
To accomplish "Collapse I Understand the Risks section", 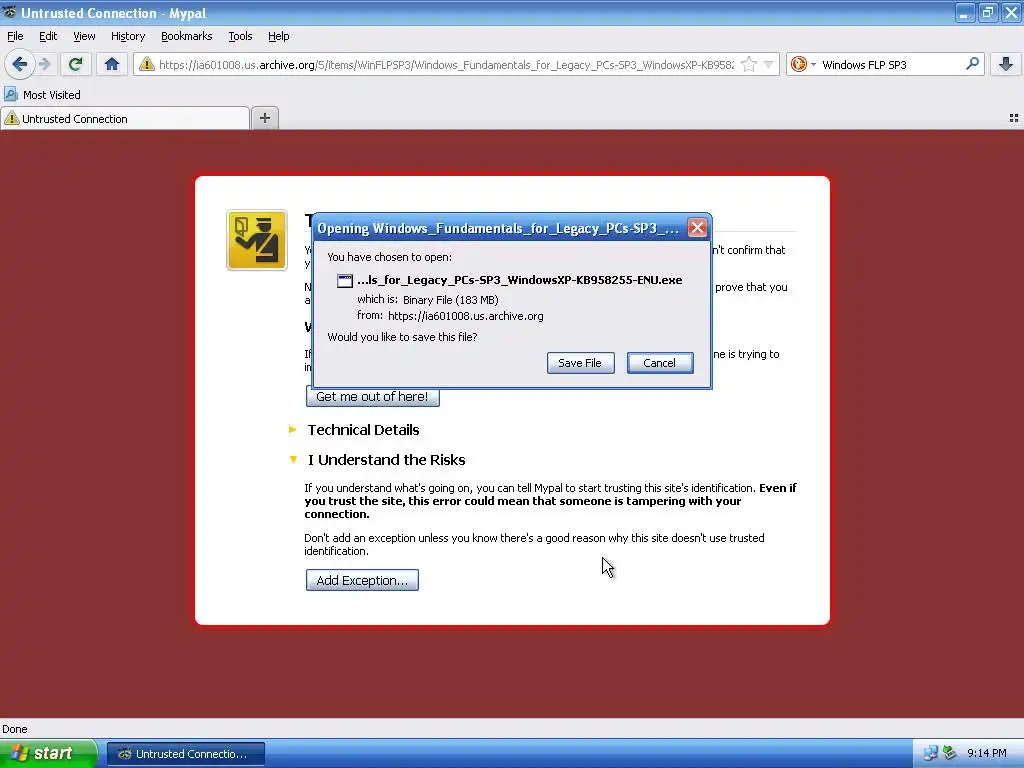I will pyautogui.click(x=377, y=460).
